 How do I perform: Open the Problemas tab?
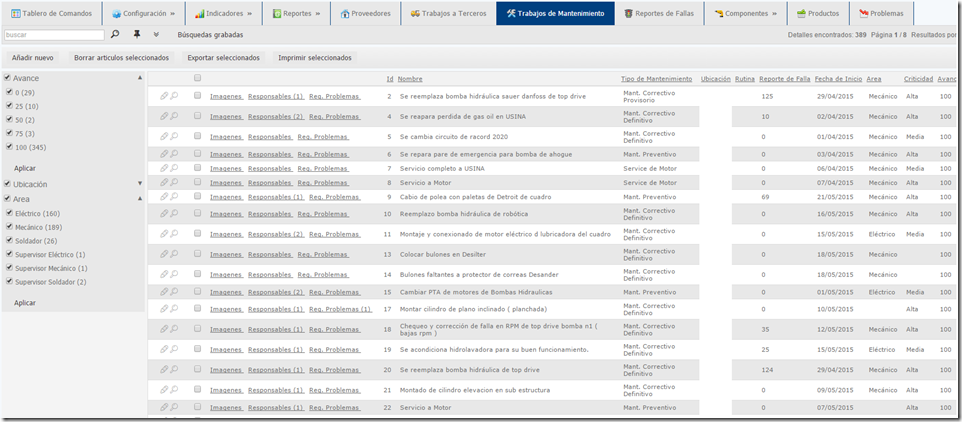click(882, 13)
